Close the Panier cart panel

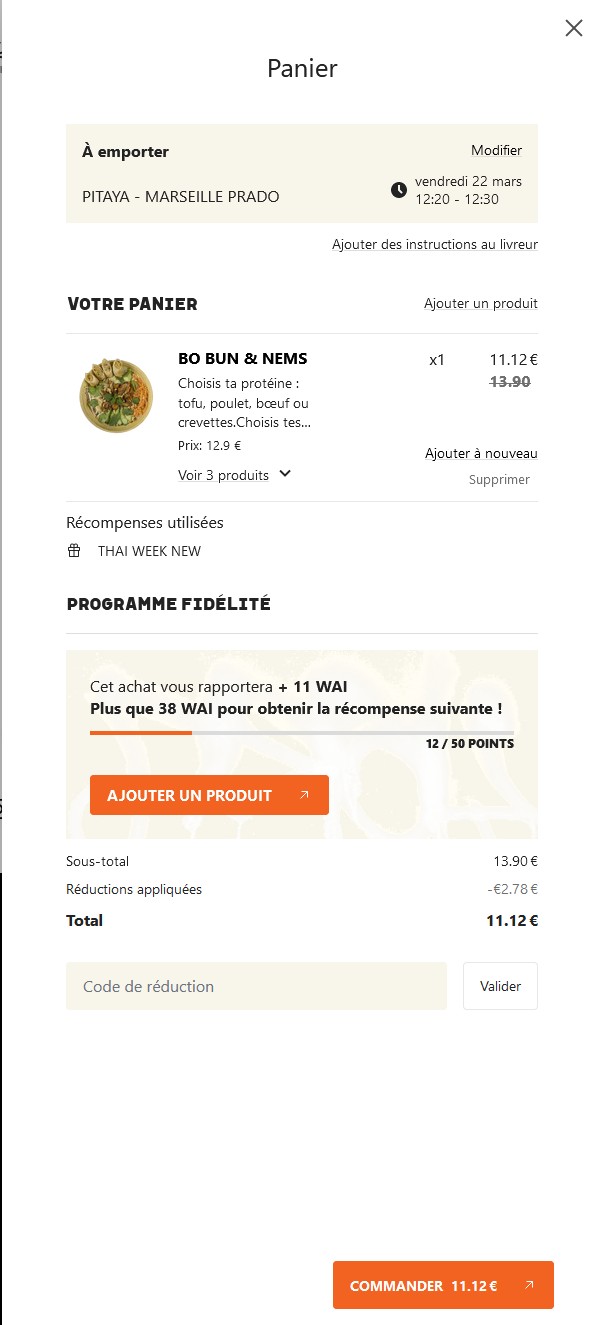click(x=574, y=28)
